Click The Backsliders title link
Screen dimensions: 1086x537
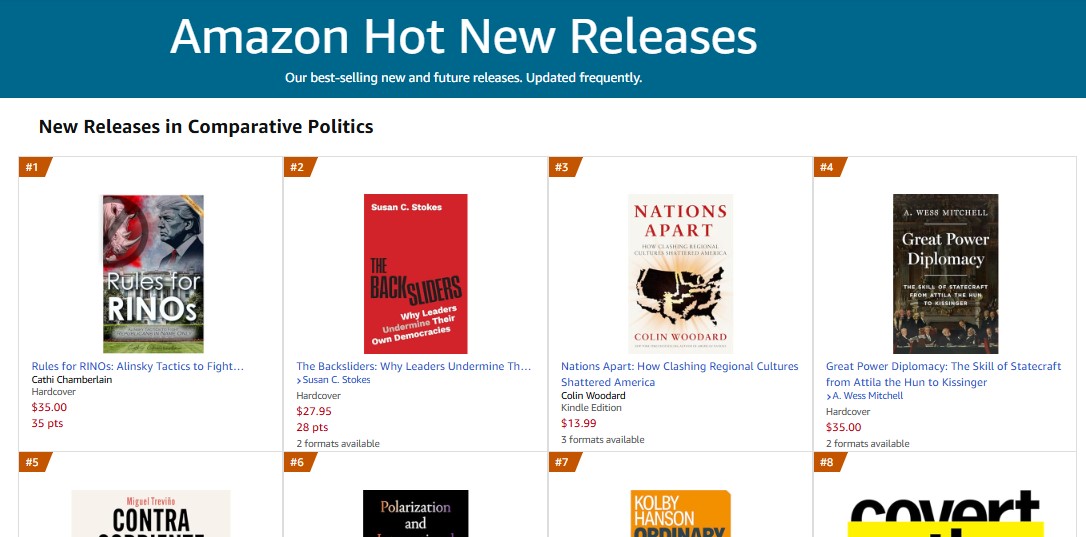tap(414, 366)
